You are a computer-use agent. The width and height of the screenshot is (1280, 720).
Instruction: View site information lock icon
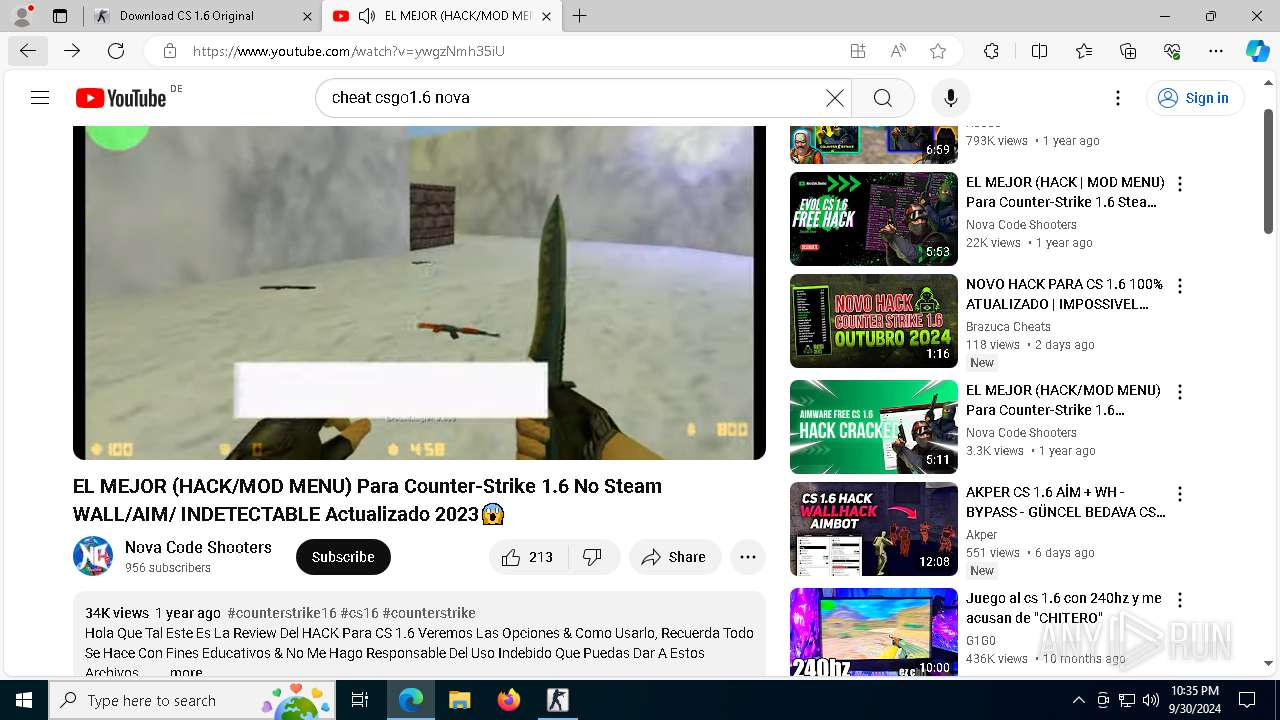coord(170,51)
